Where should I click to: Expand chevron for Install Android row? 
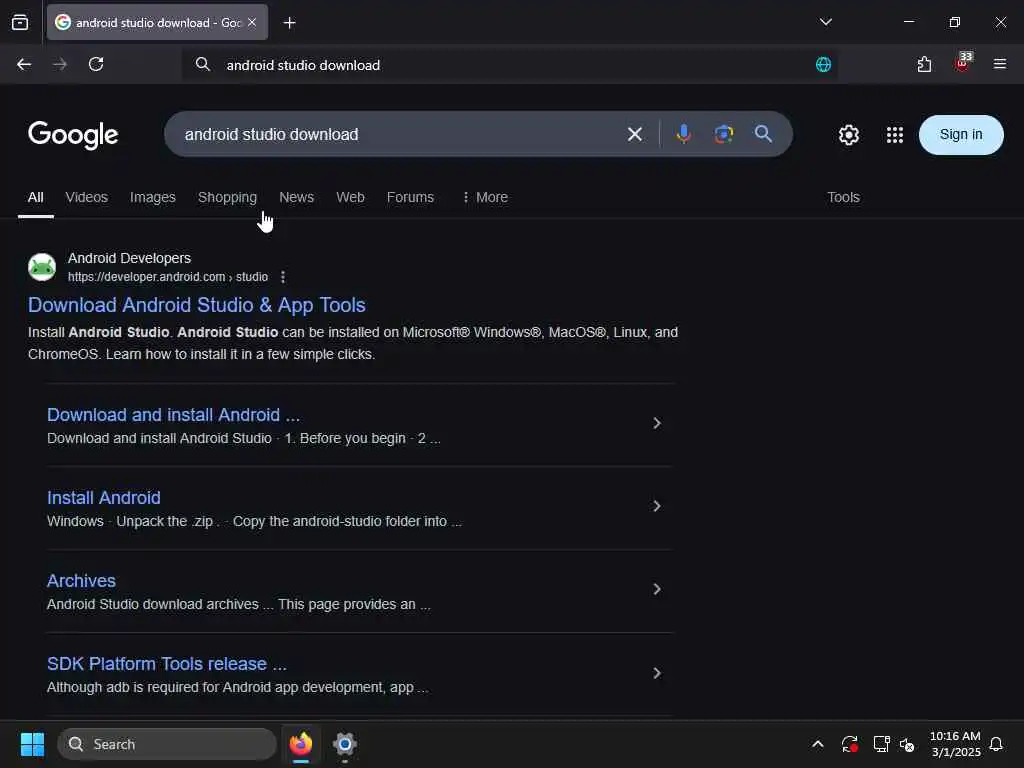[657, 506]
